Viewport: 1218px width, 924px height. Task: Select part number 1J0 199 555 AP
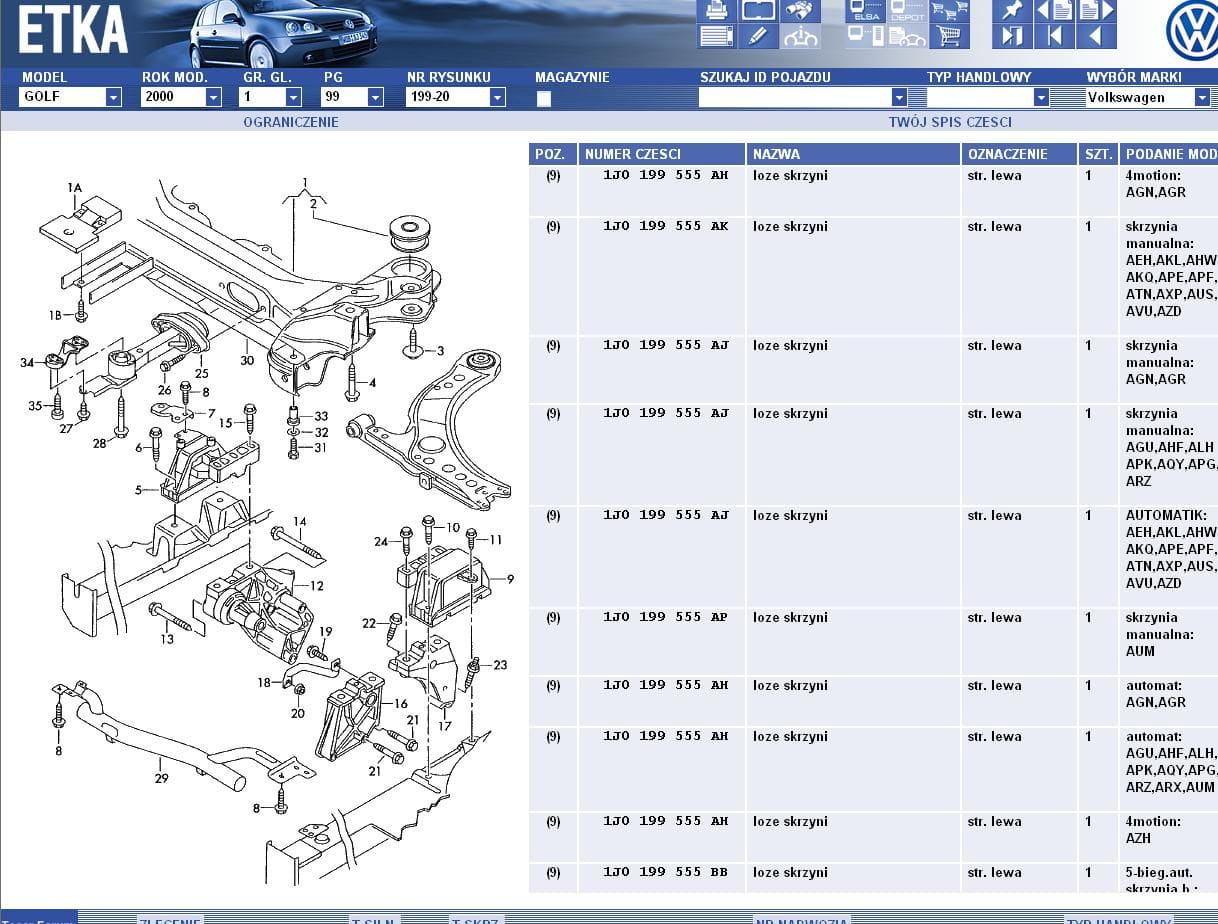(x=665, y=617)
